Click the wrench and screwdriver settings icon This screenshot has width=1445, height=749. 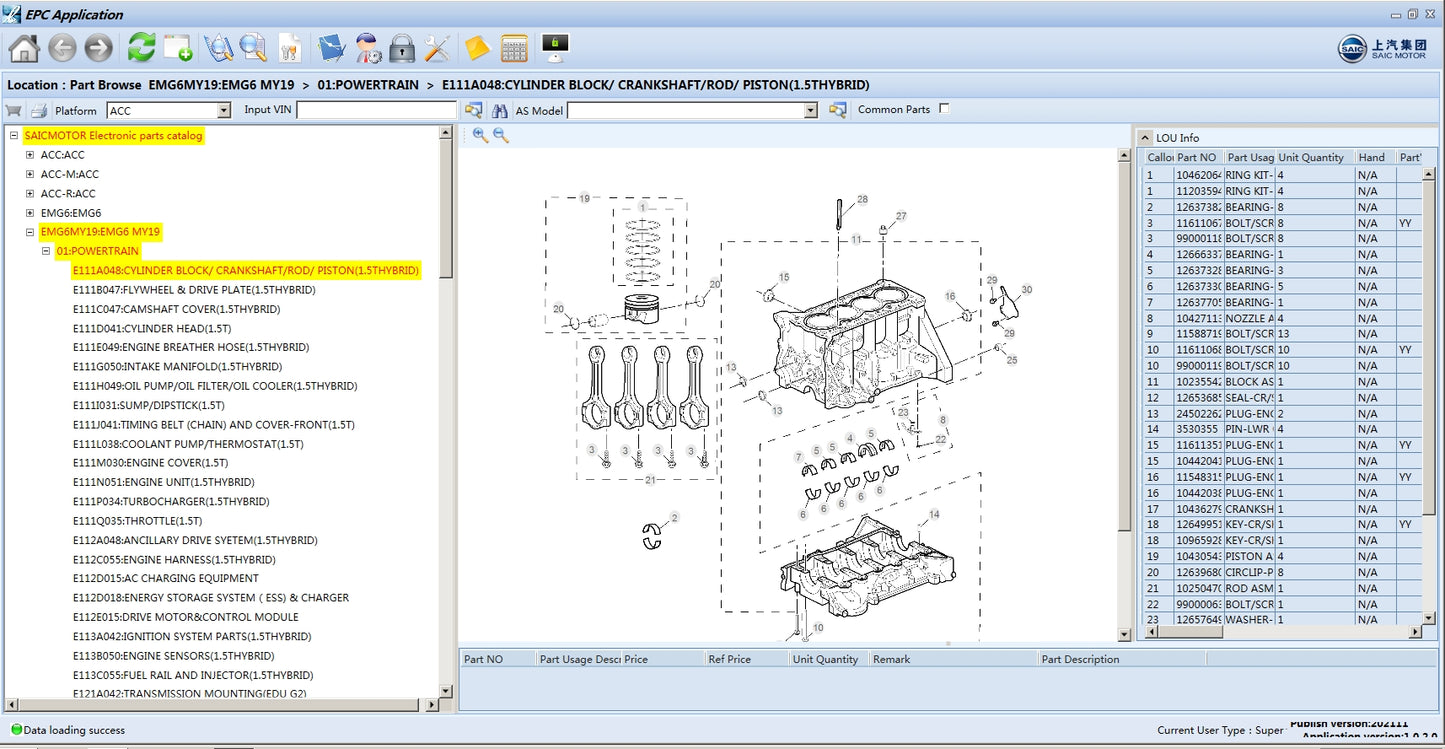coord(437,47)
